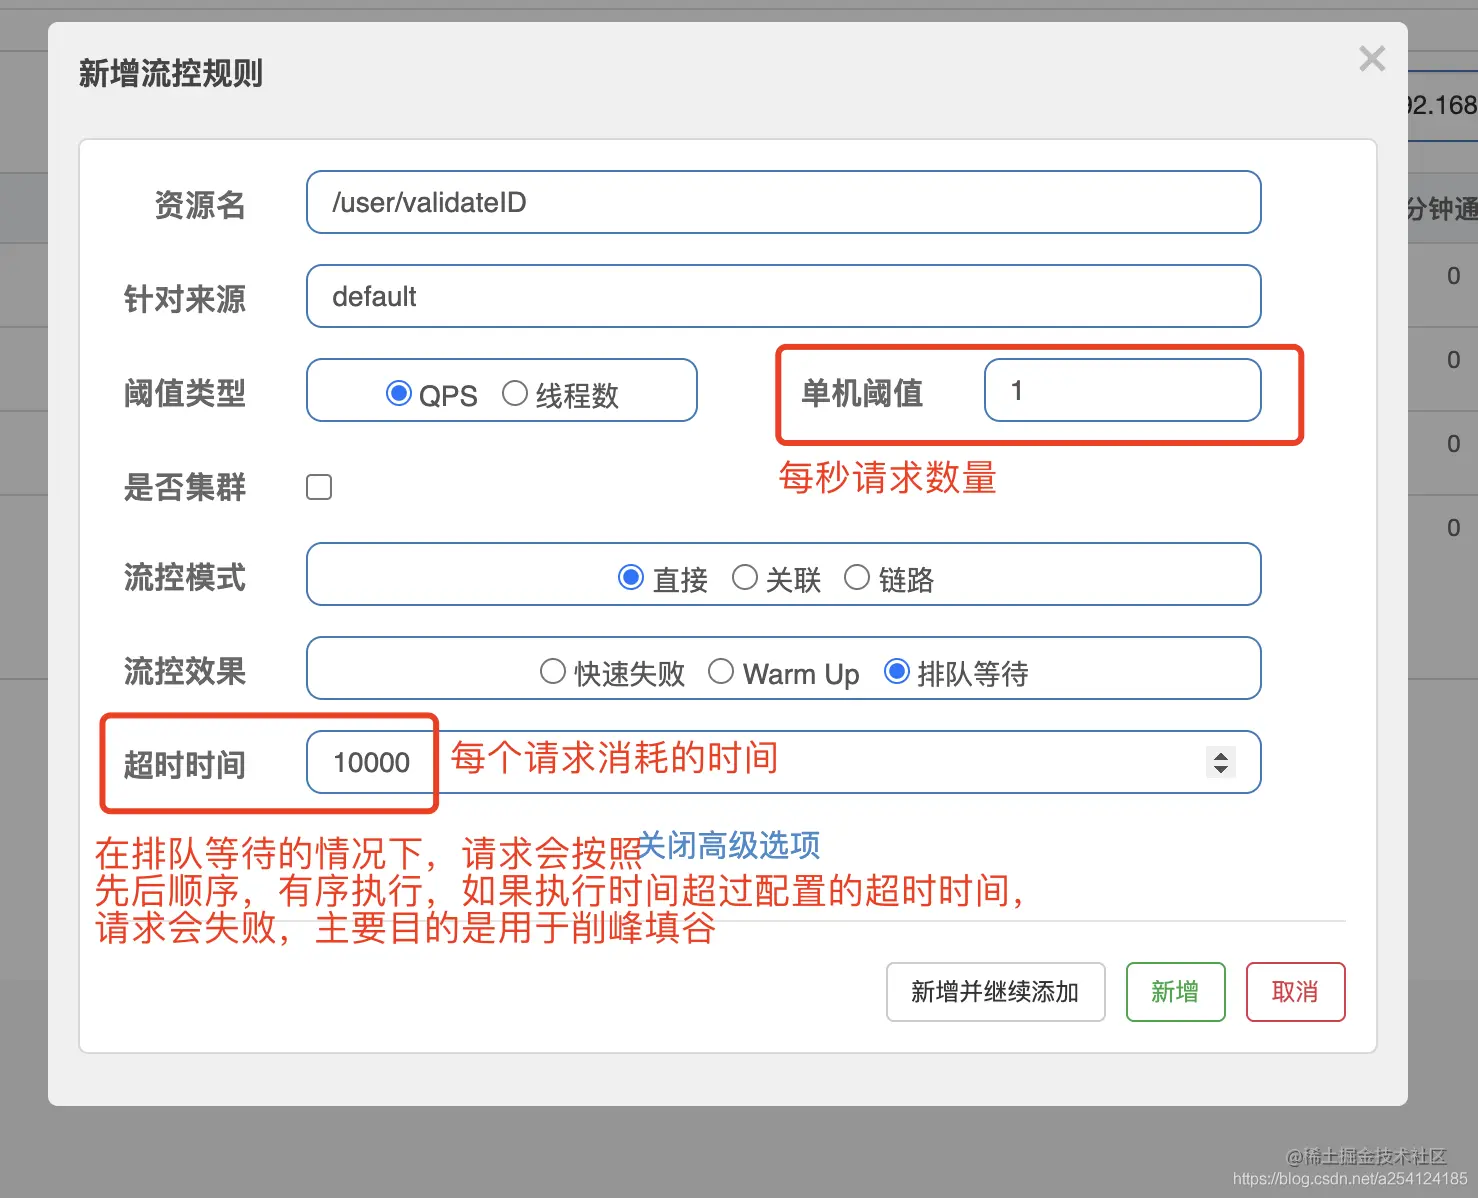Select 直接 flow control mode
Viewport: 1478px width, 1198px height.
(631, 577)
